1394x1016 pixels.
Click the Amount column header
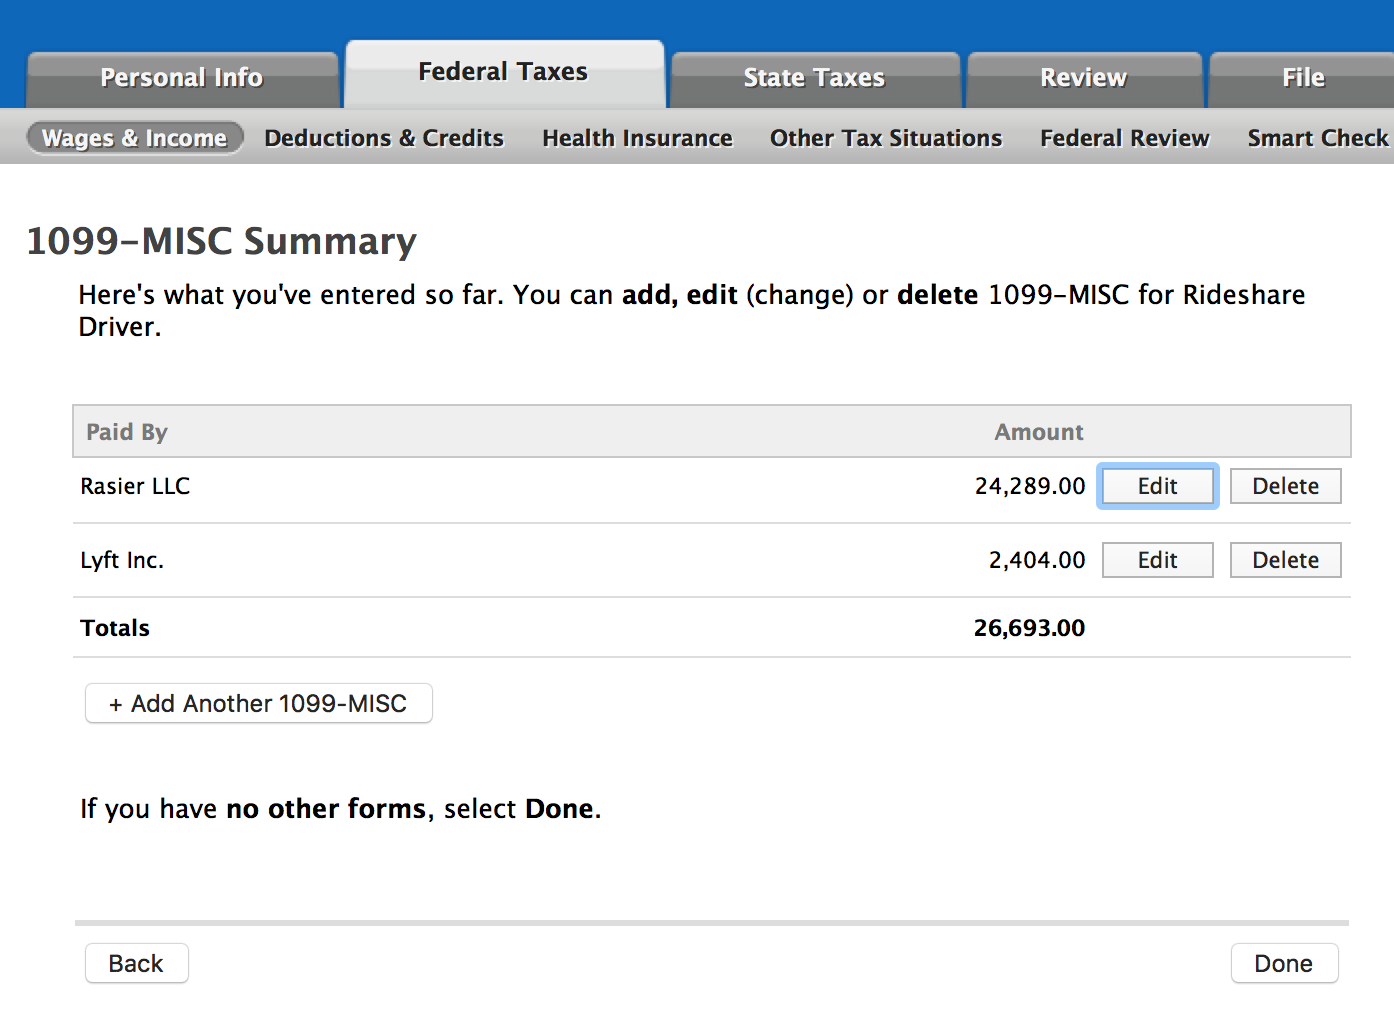1038,432
